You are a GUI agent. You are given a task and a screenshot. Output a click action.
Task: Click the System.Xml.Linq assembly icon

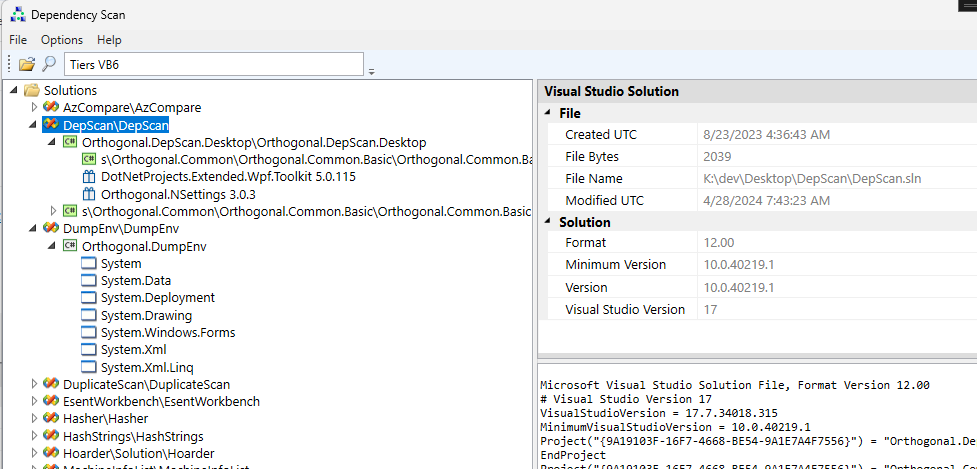pos(89,367)
